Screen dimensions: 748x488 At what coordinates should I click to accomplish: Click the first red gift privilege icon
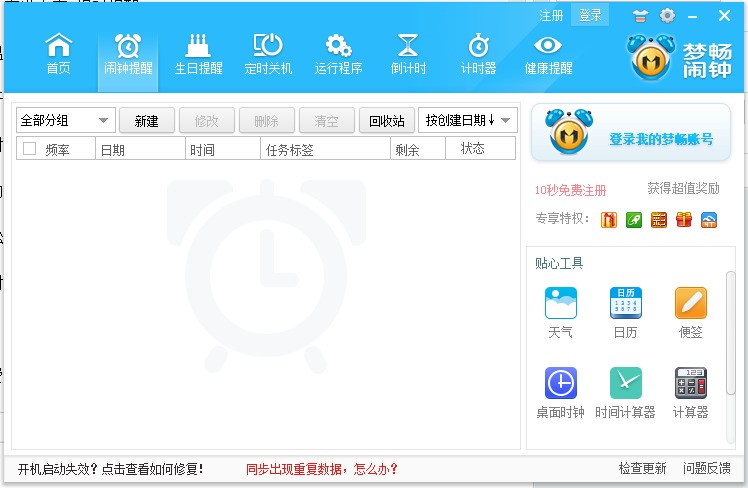tap(609, 219)
